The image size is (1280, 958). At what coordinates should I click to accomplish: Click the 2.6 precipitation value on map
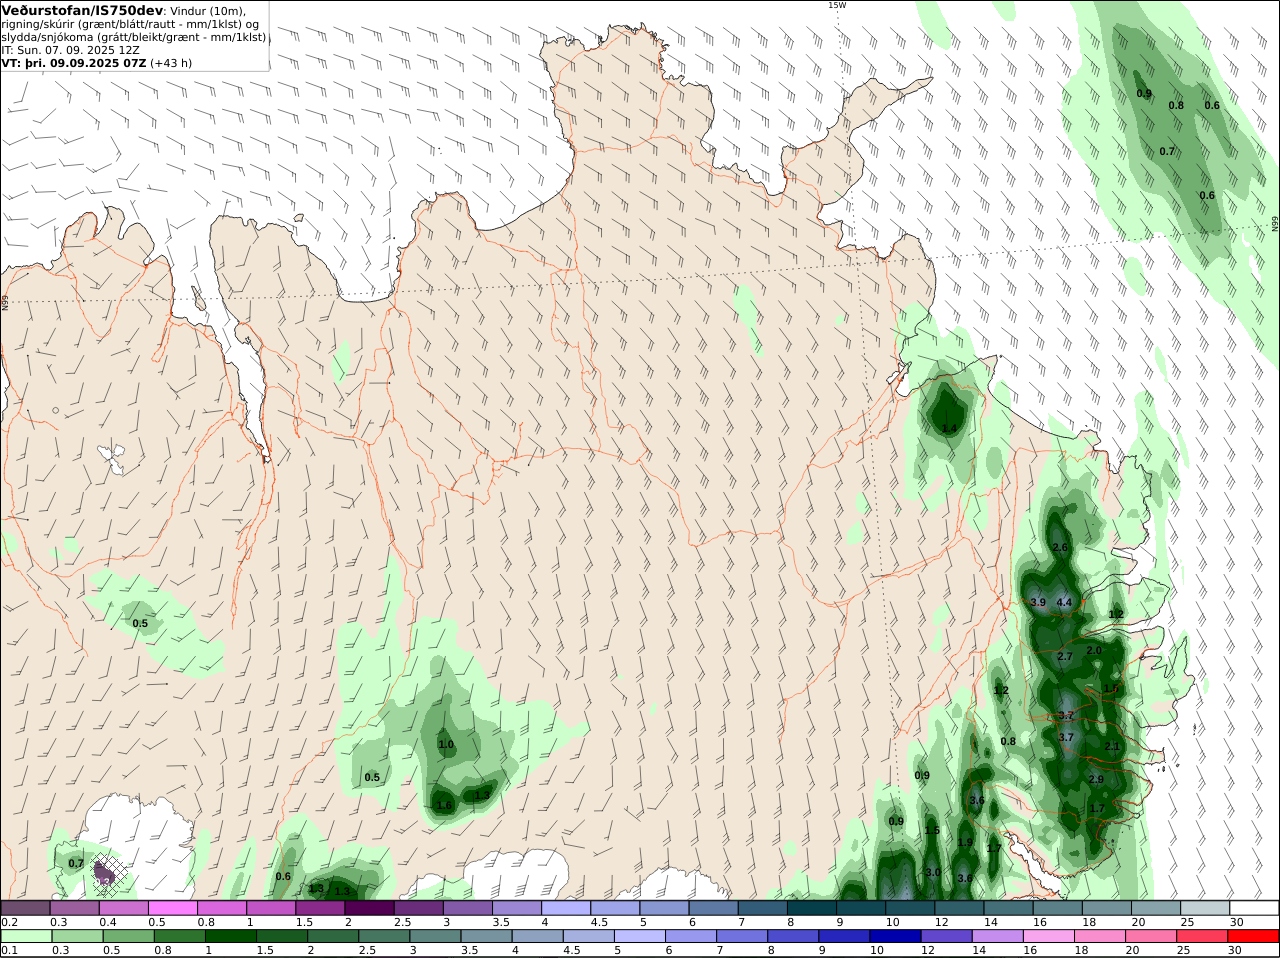pos(1060,548)
